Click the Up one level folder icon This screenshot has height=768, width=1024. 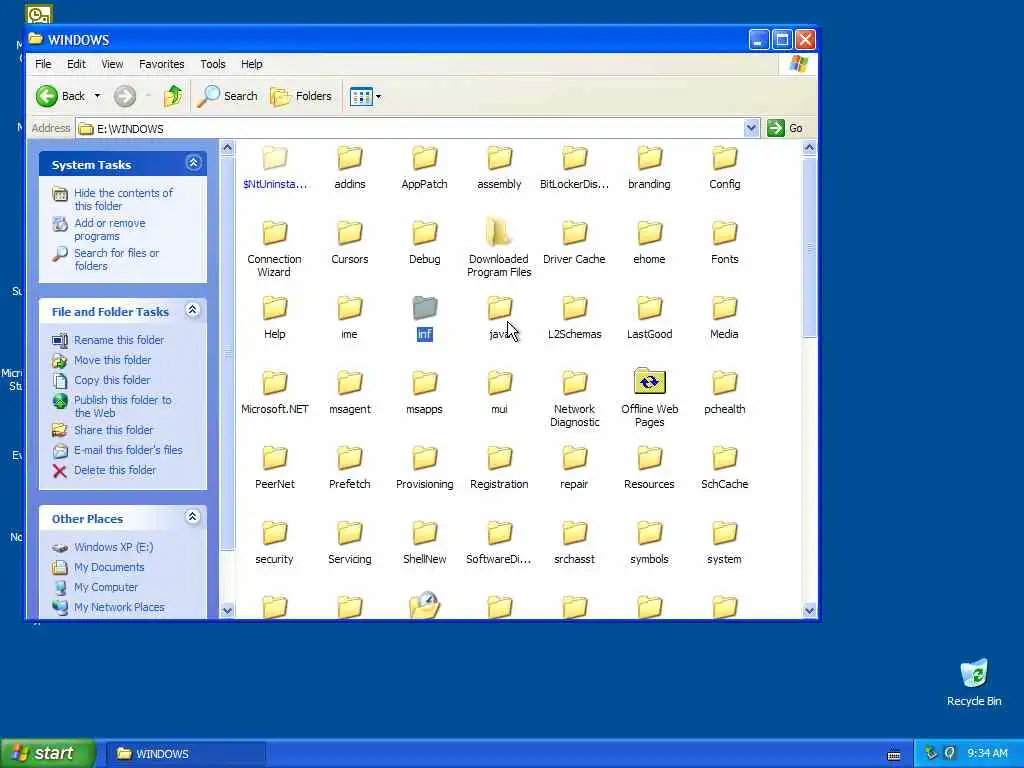[x=173, y=97]
